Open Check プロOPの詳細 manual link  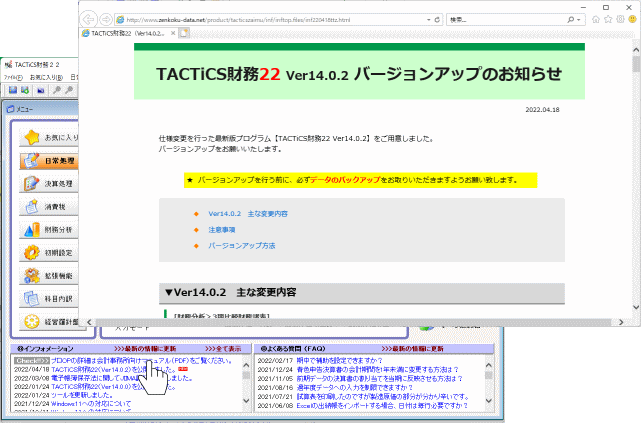pos(143,360)
